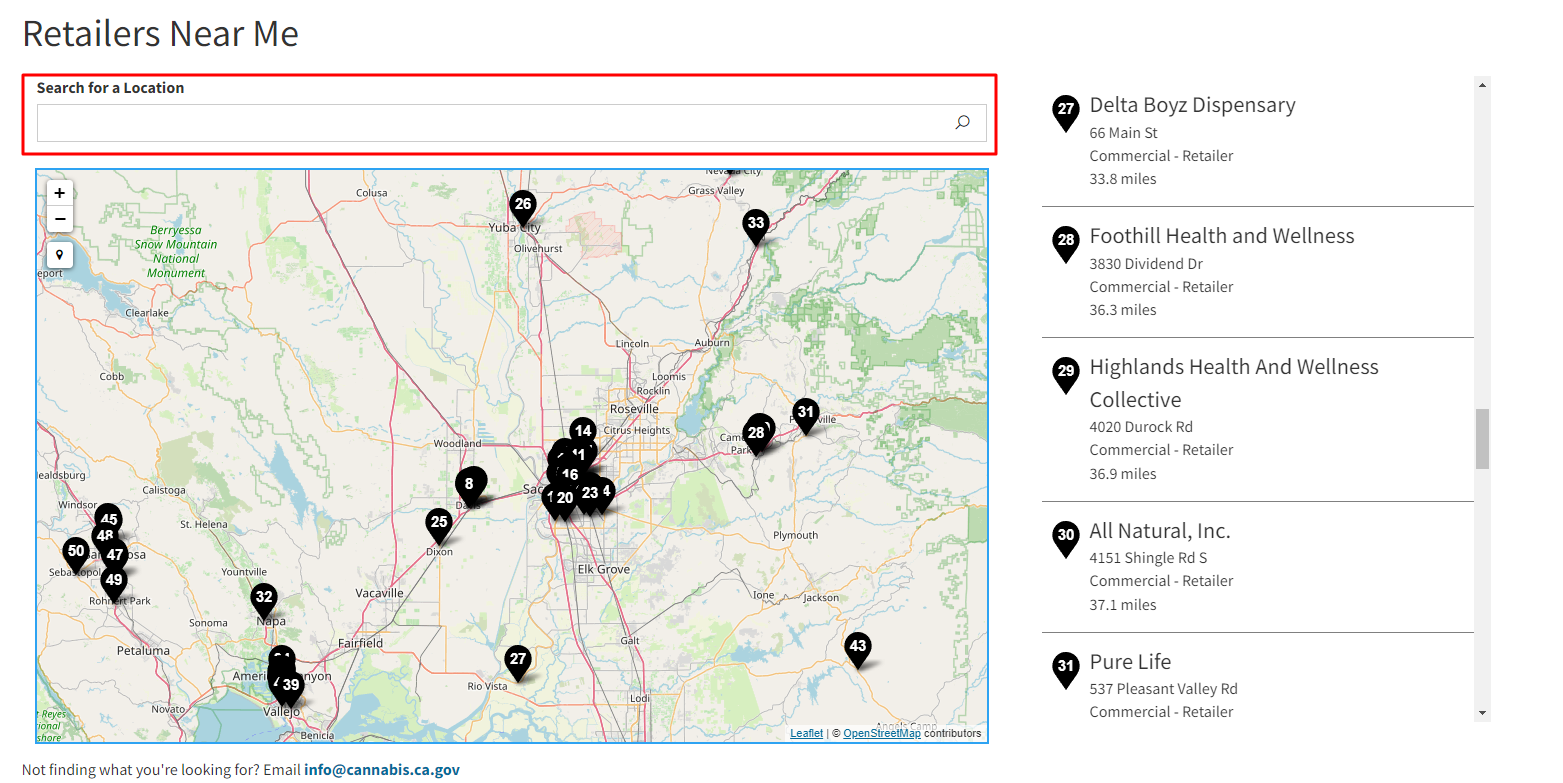This screenshot has height=783, width=1563.
Task: Click the Search for a Location field
Action: (490, 123)
